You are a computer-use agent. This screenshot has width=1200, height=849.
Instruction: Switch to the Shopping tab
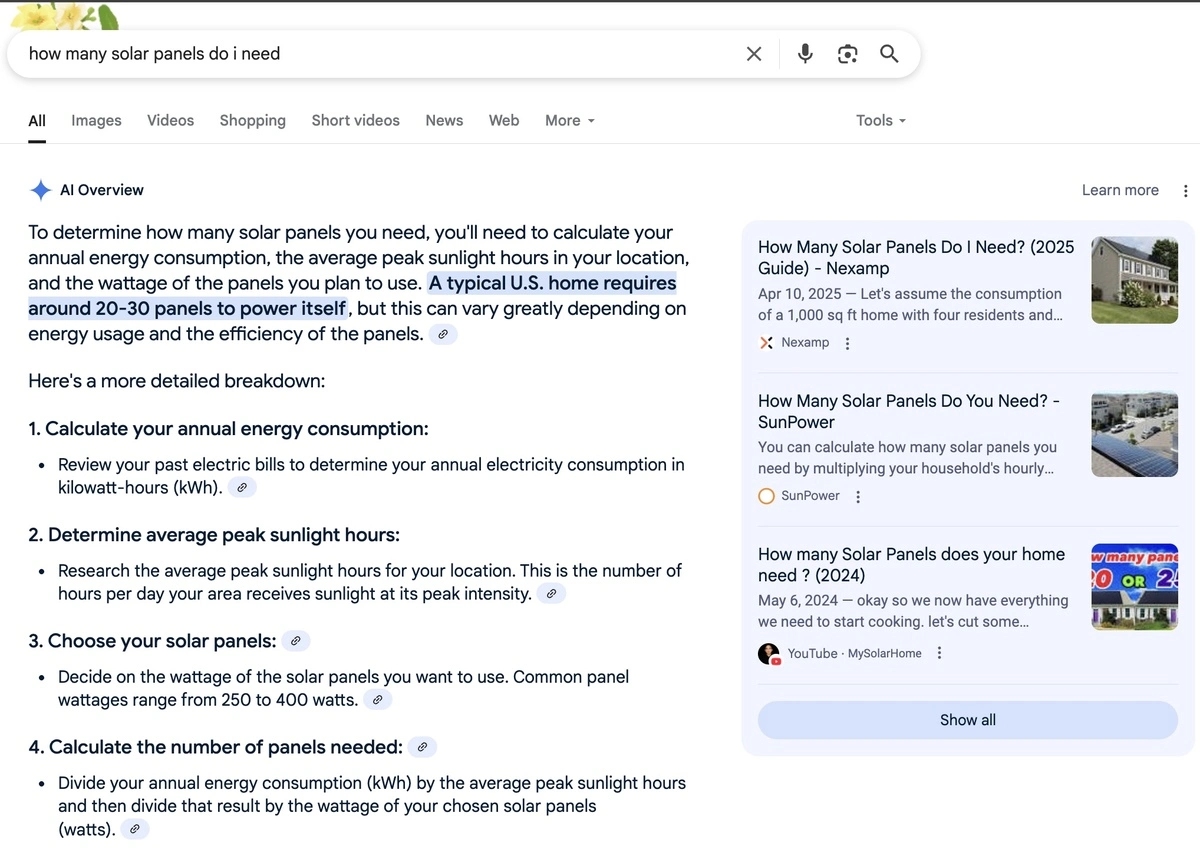tap(252, 120)
